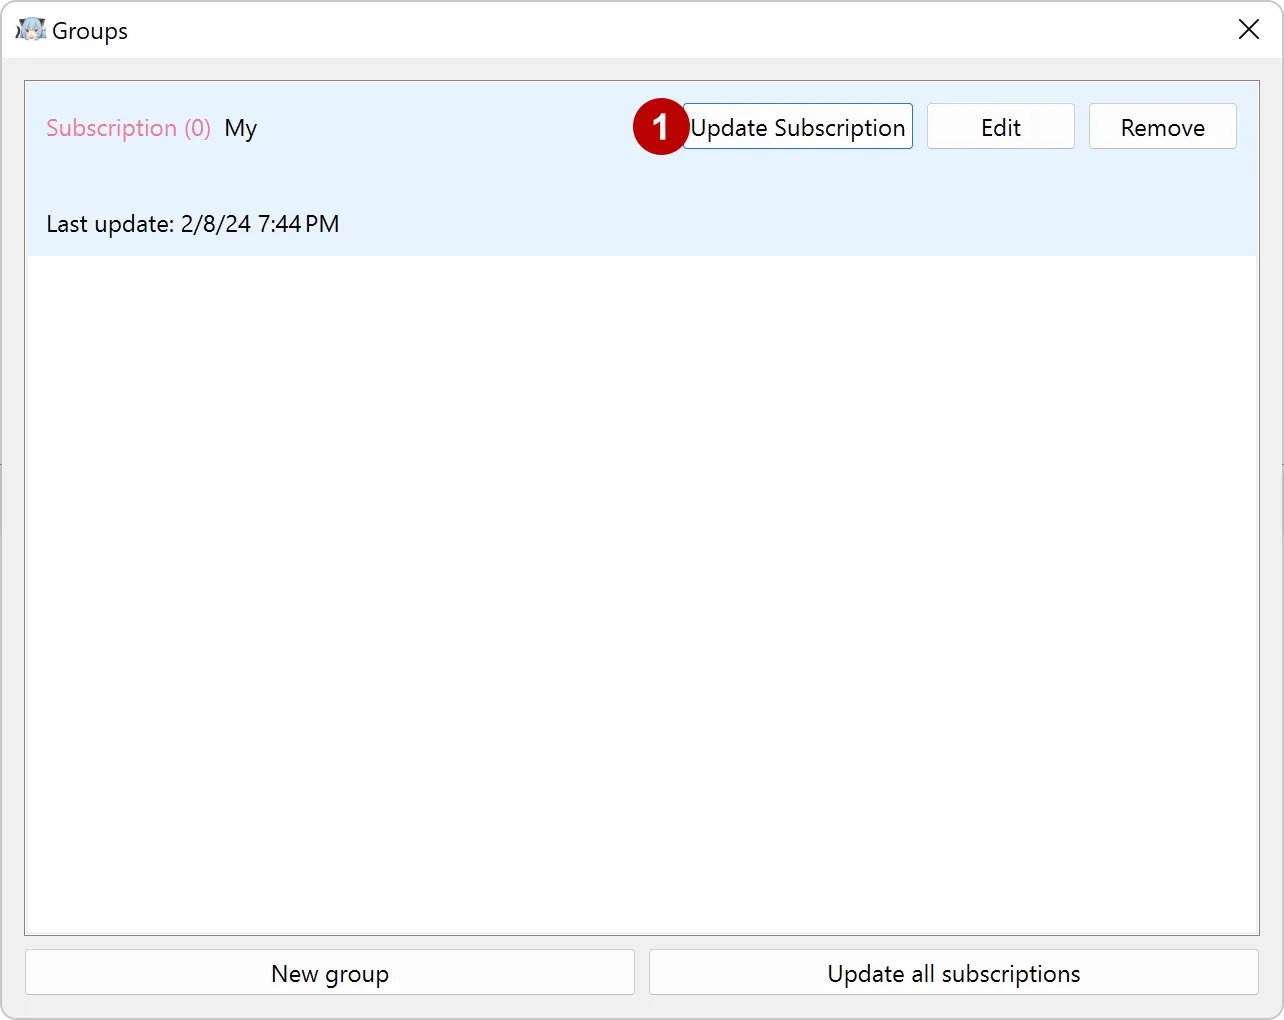
Task: Click the dialog title bar
Action: (x=600, y=30)
